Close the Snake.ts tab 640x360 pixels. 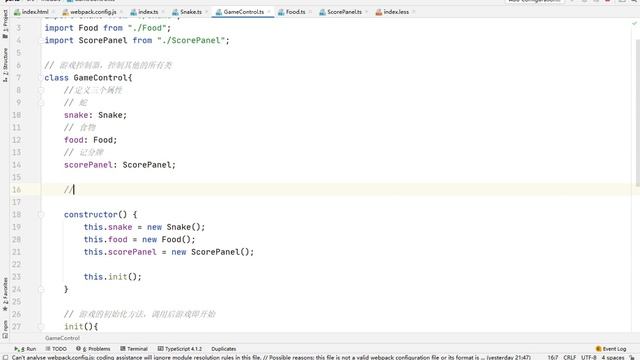coord(207,12)
